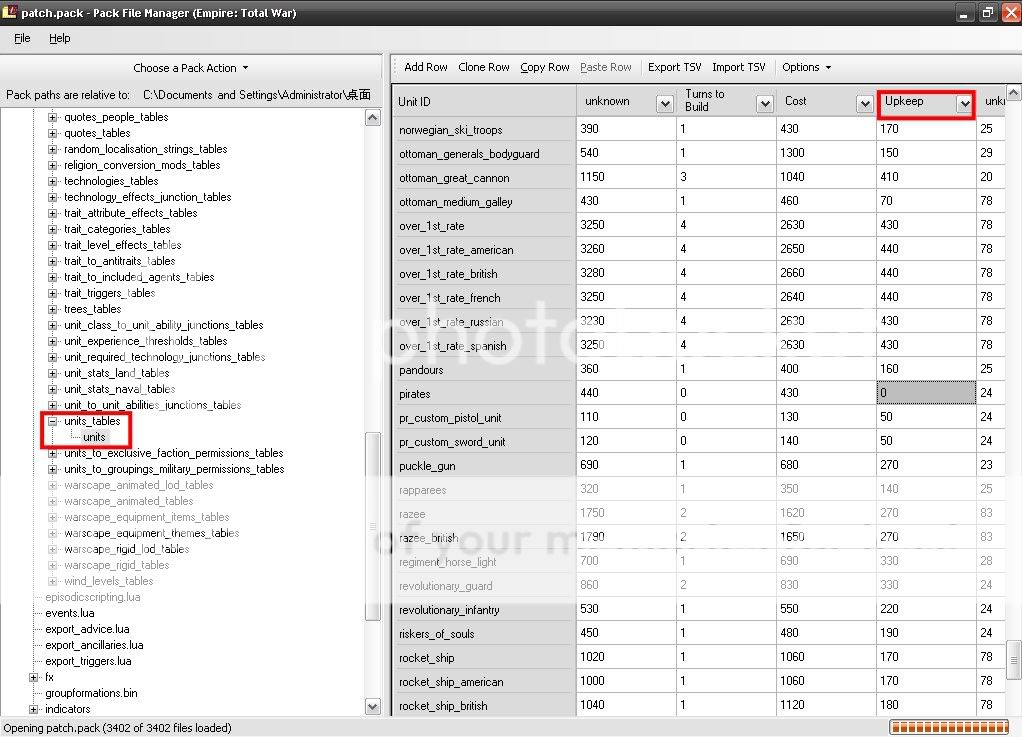Viewport: 1022px width, 737px height.
Task: Open the Cost column filter dropdown
Action: 864,103
